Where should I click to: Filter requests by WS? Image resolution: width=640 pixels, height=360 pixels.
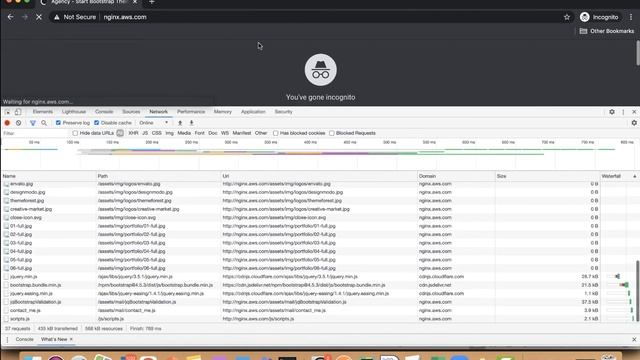225,133
